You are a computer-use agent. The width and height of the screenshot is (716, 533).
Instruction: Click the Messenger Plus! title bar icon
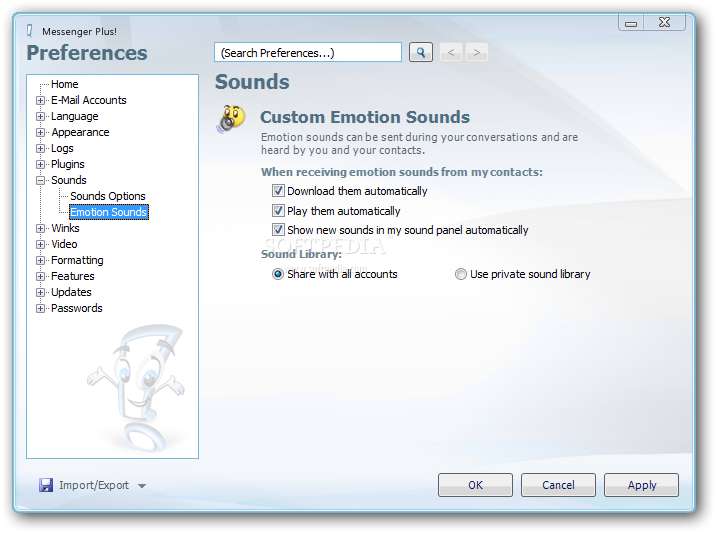(30, 31)
